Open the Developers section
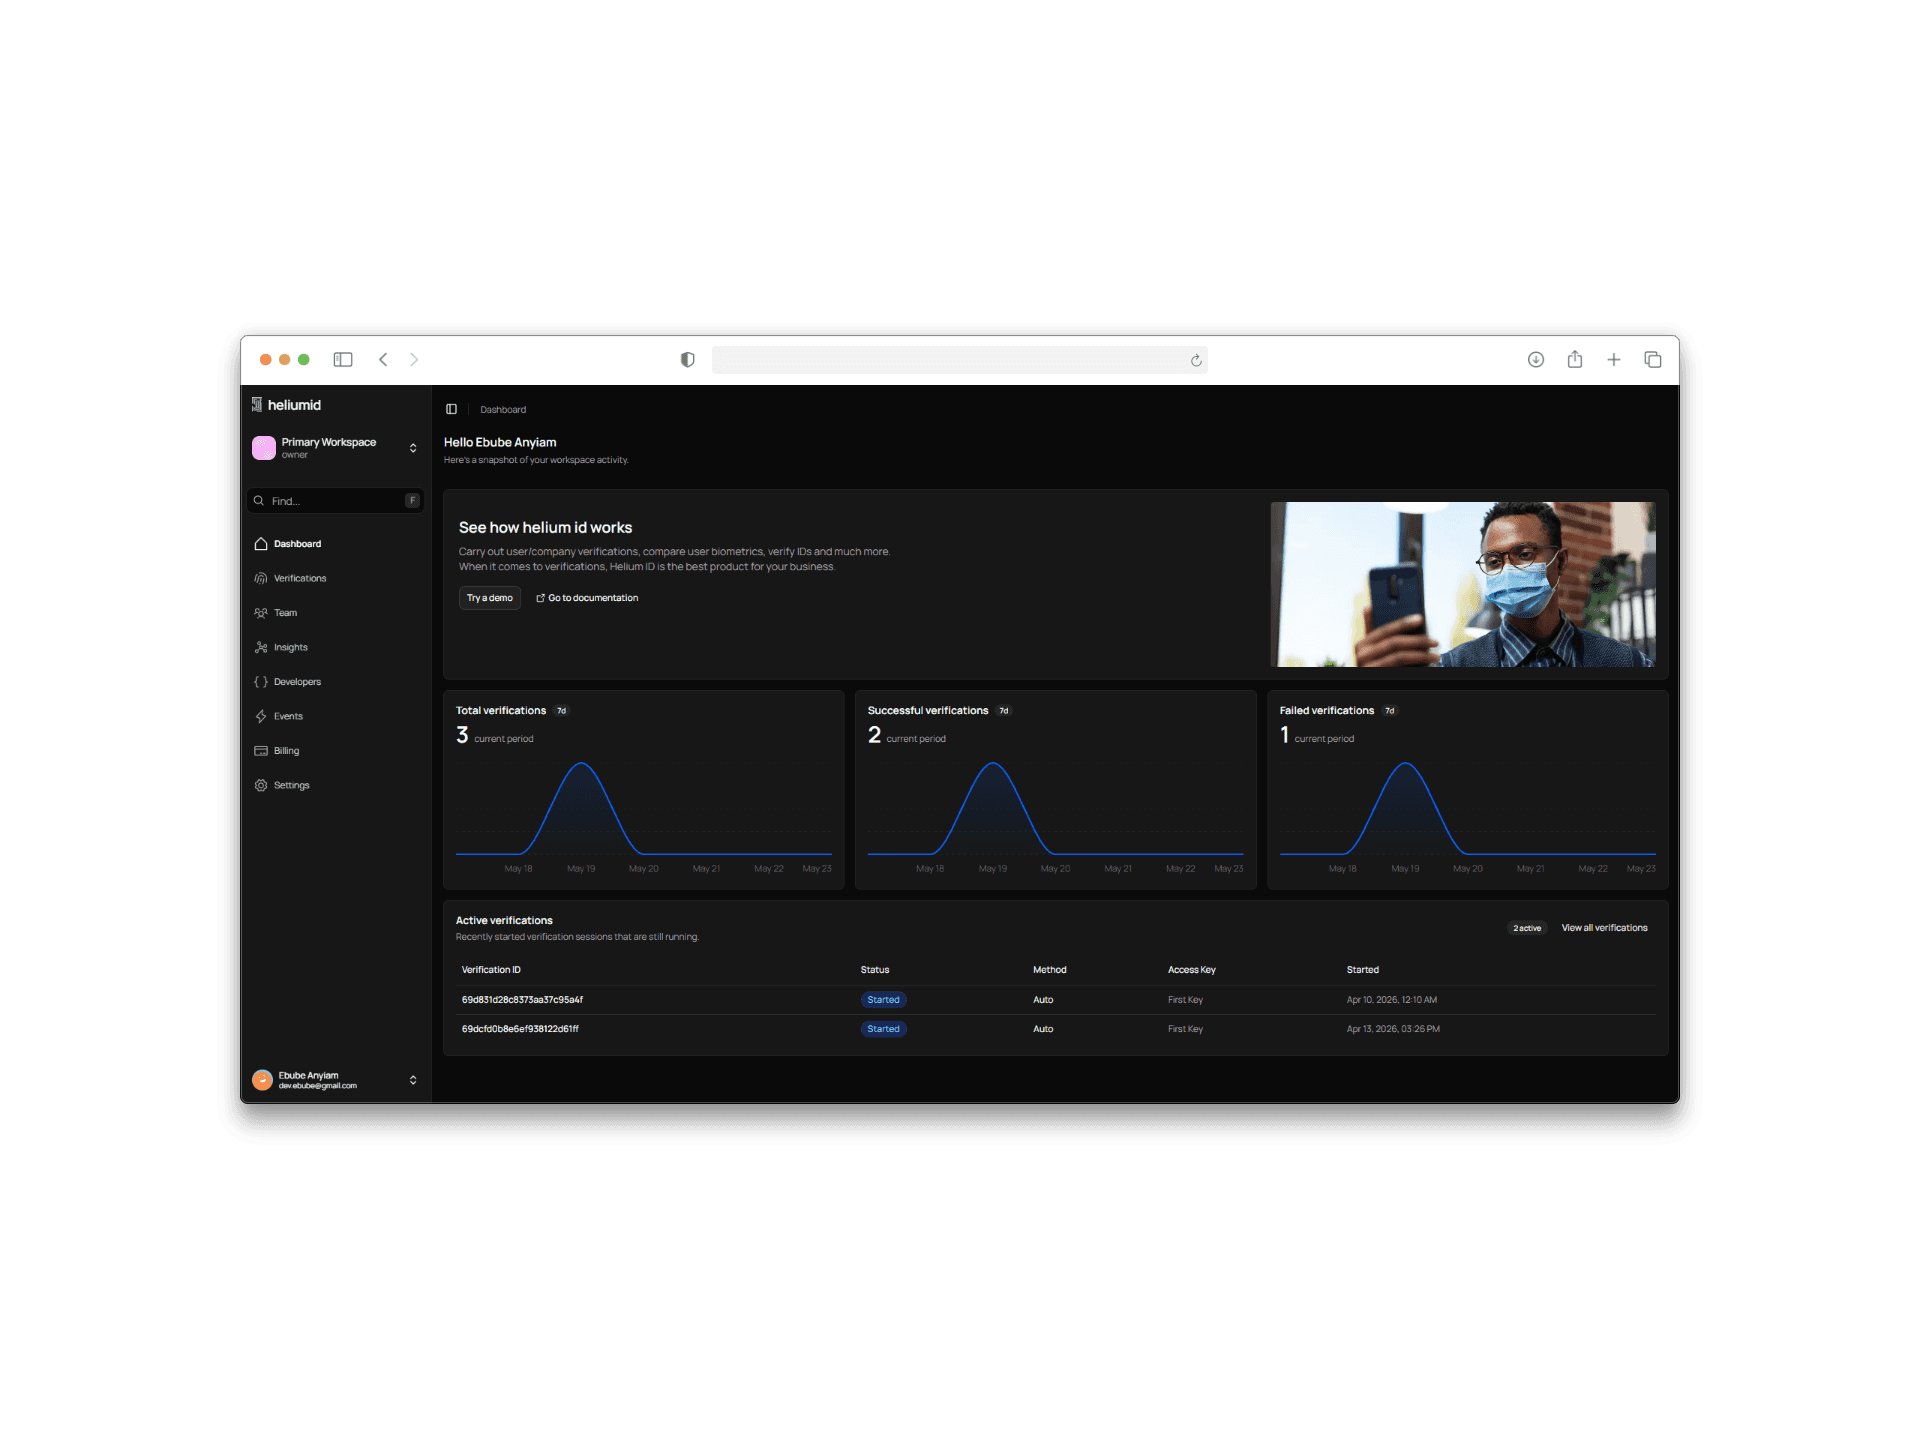The height and width of the screenshot is (1440, 1920). point(335,682)
